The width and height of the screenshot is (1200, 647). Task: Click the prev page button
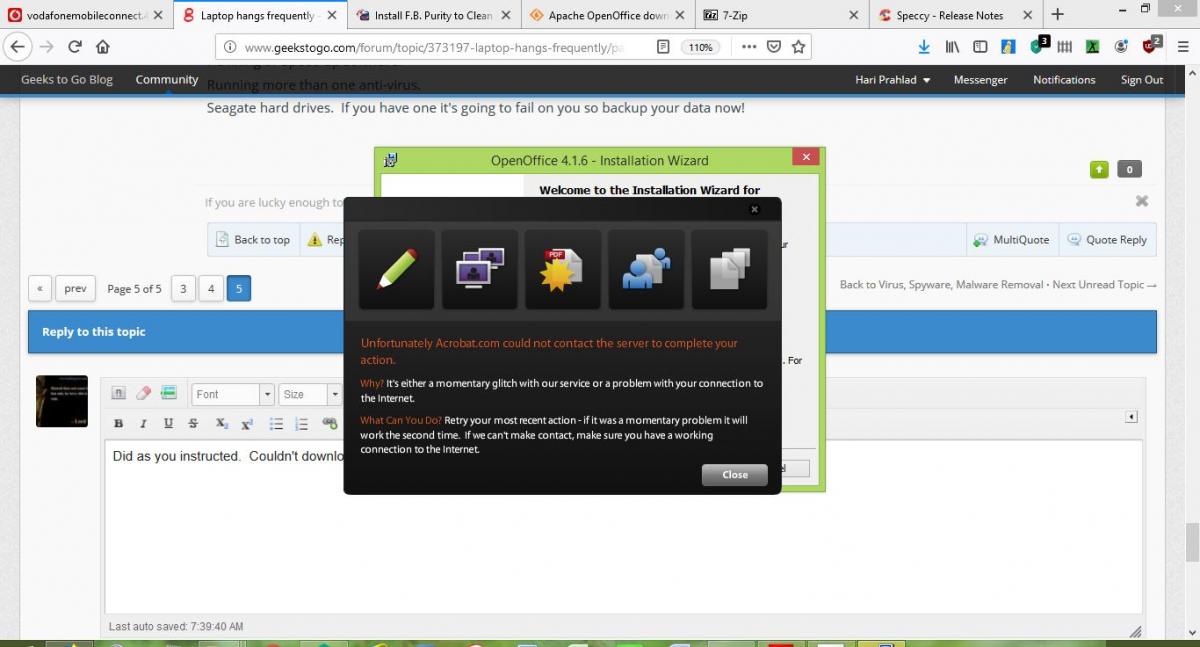pyautogui.click(x=75, y=289)
